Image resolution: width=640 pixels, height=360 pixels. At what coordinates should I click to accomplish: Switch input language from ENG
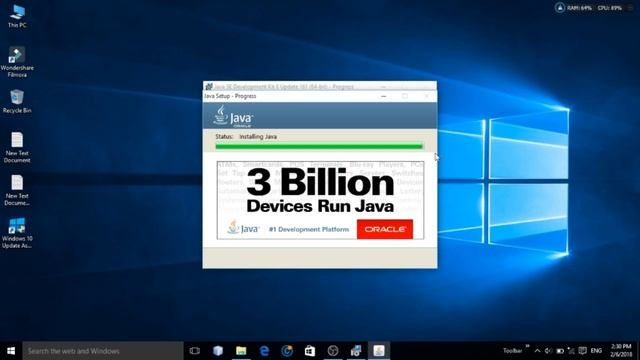point(596,351)
